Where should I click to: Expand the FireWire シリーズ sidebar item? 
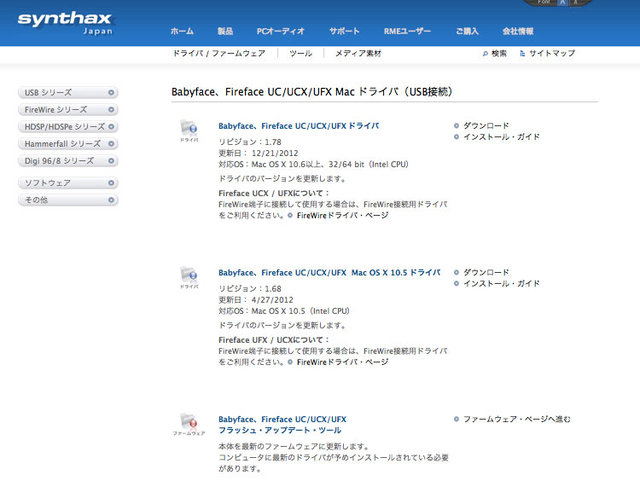(x=68, y=110)
